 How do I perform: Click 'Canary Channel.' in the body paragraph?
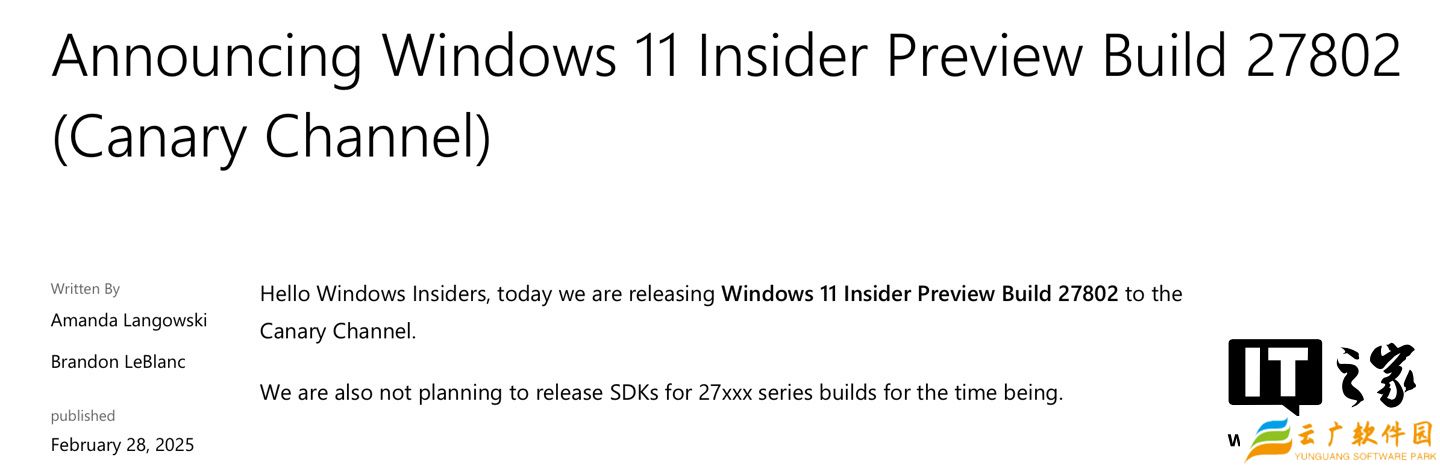tap(337, 331)
